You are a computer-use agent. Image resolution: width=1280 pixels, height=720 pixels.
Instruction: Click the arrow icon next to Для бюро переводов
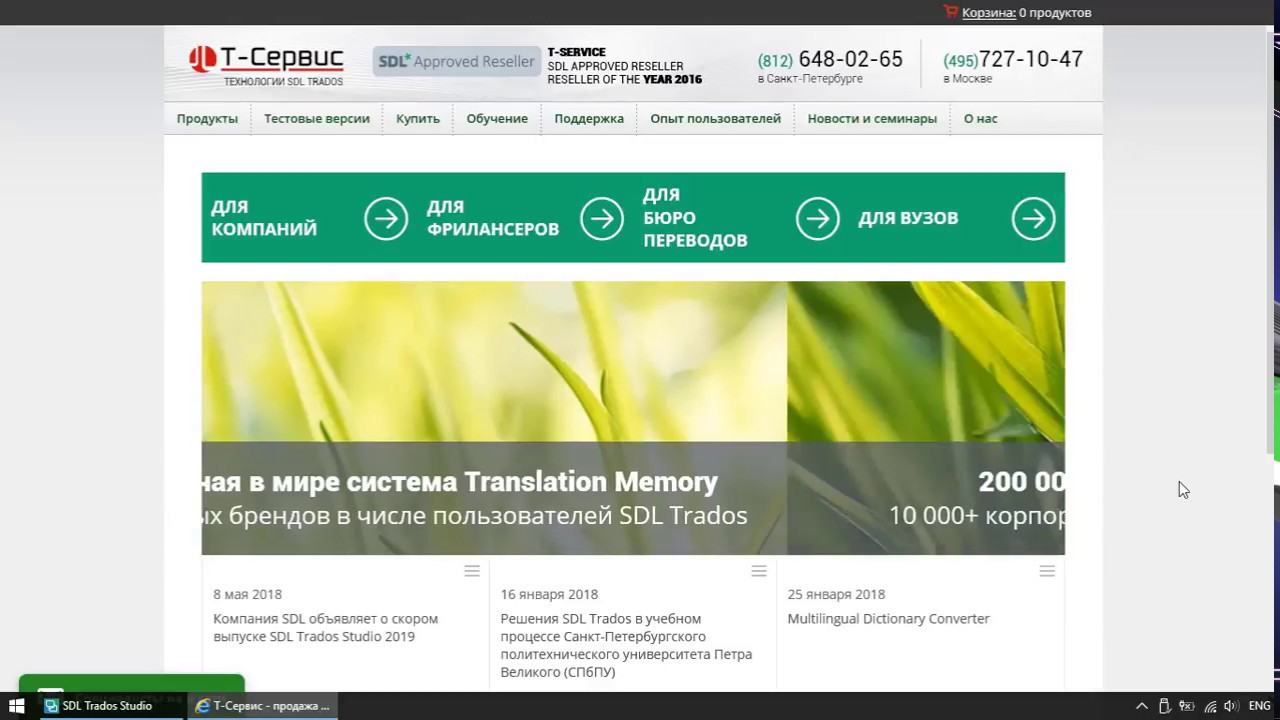[x=818, y=218]
